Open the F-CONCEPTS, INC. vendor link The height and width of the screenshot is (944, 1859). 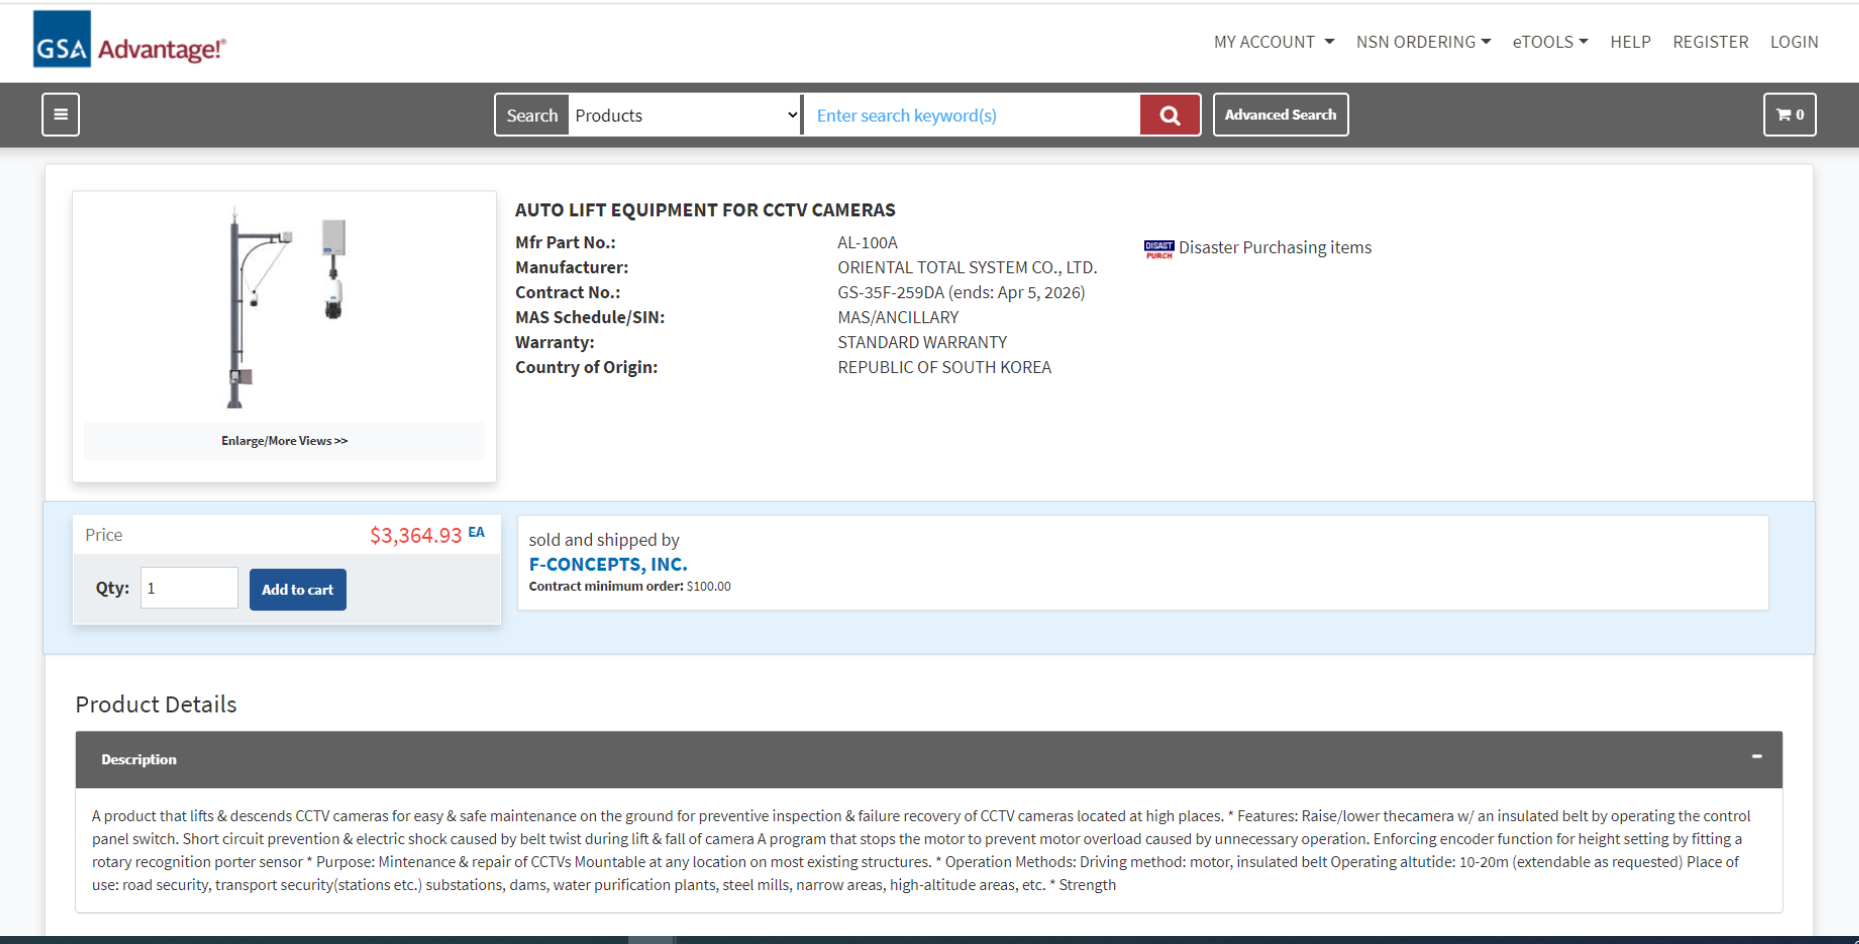pyautogui.click(x=608, y=564)
